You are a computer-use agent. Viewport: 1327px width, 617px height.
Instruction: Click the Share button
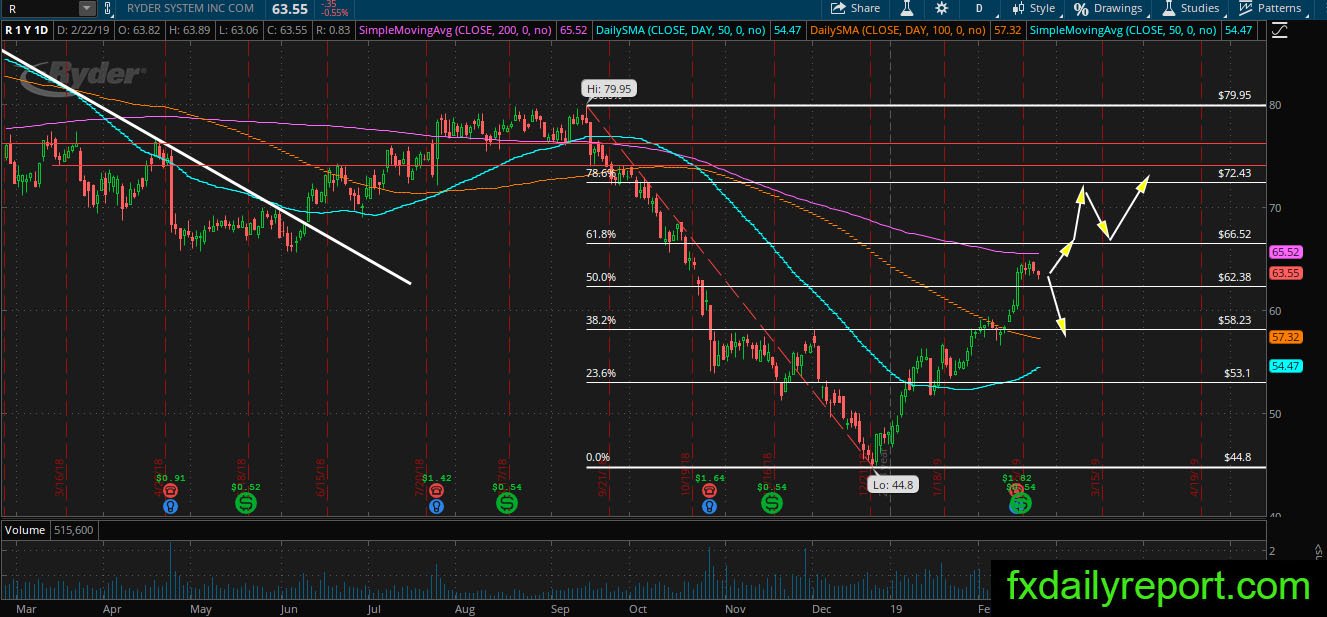[856, 8]
